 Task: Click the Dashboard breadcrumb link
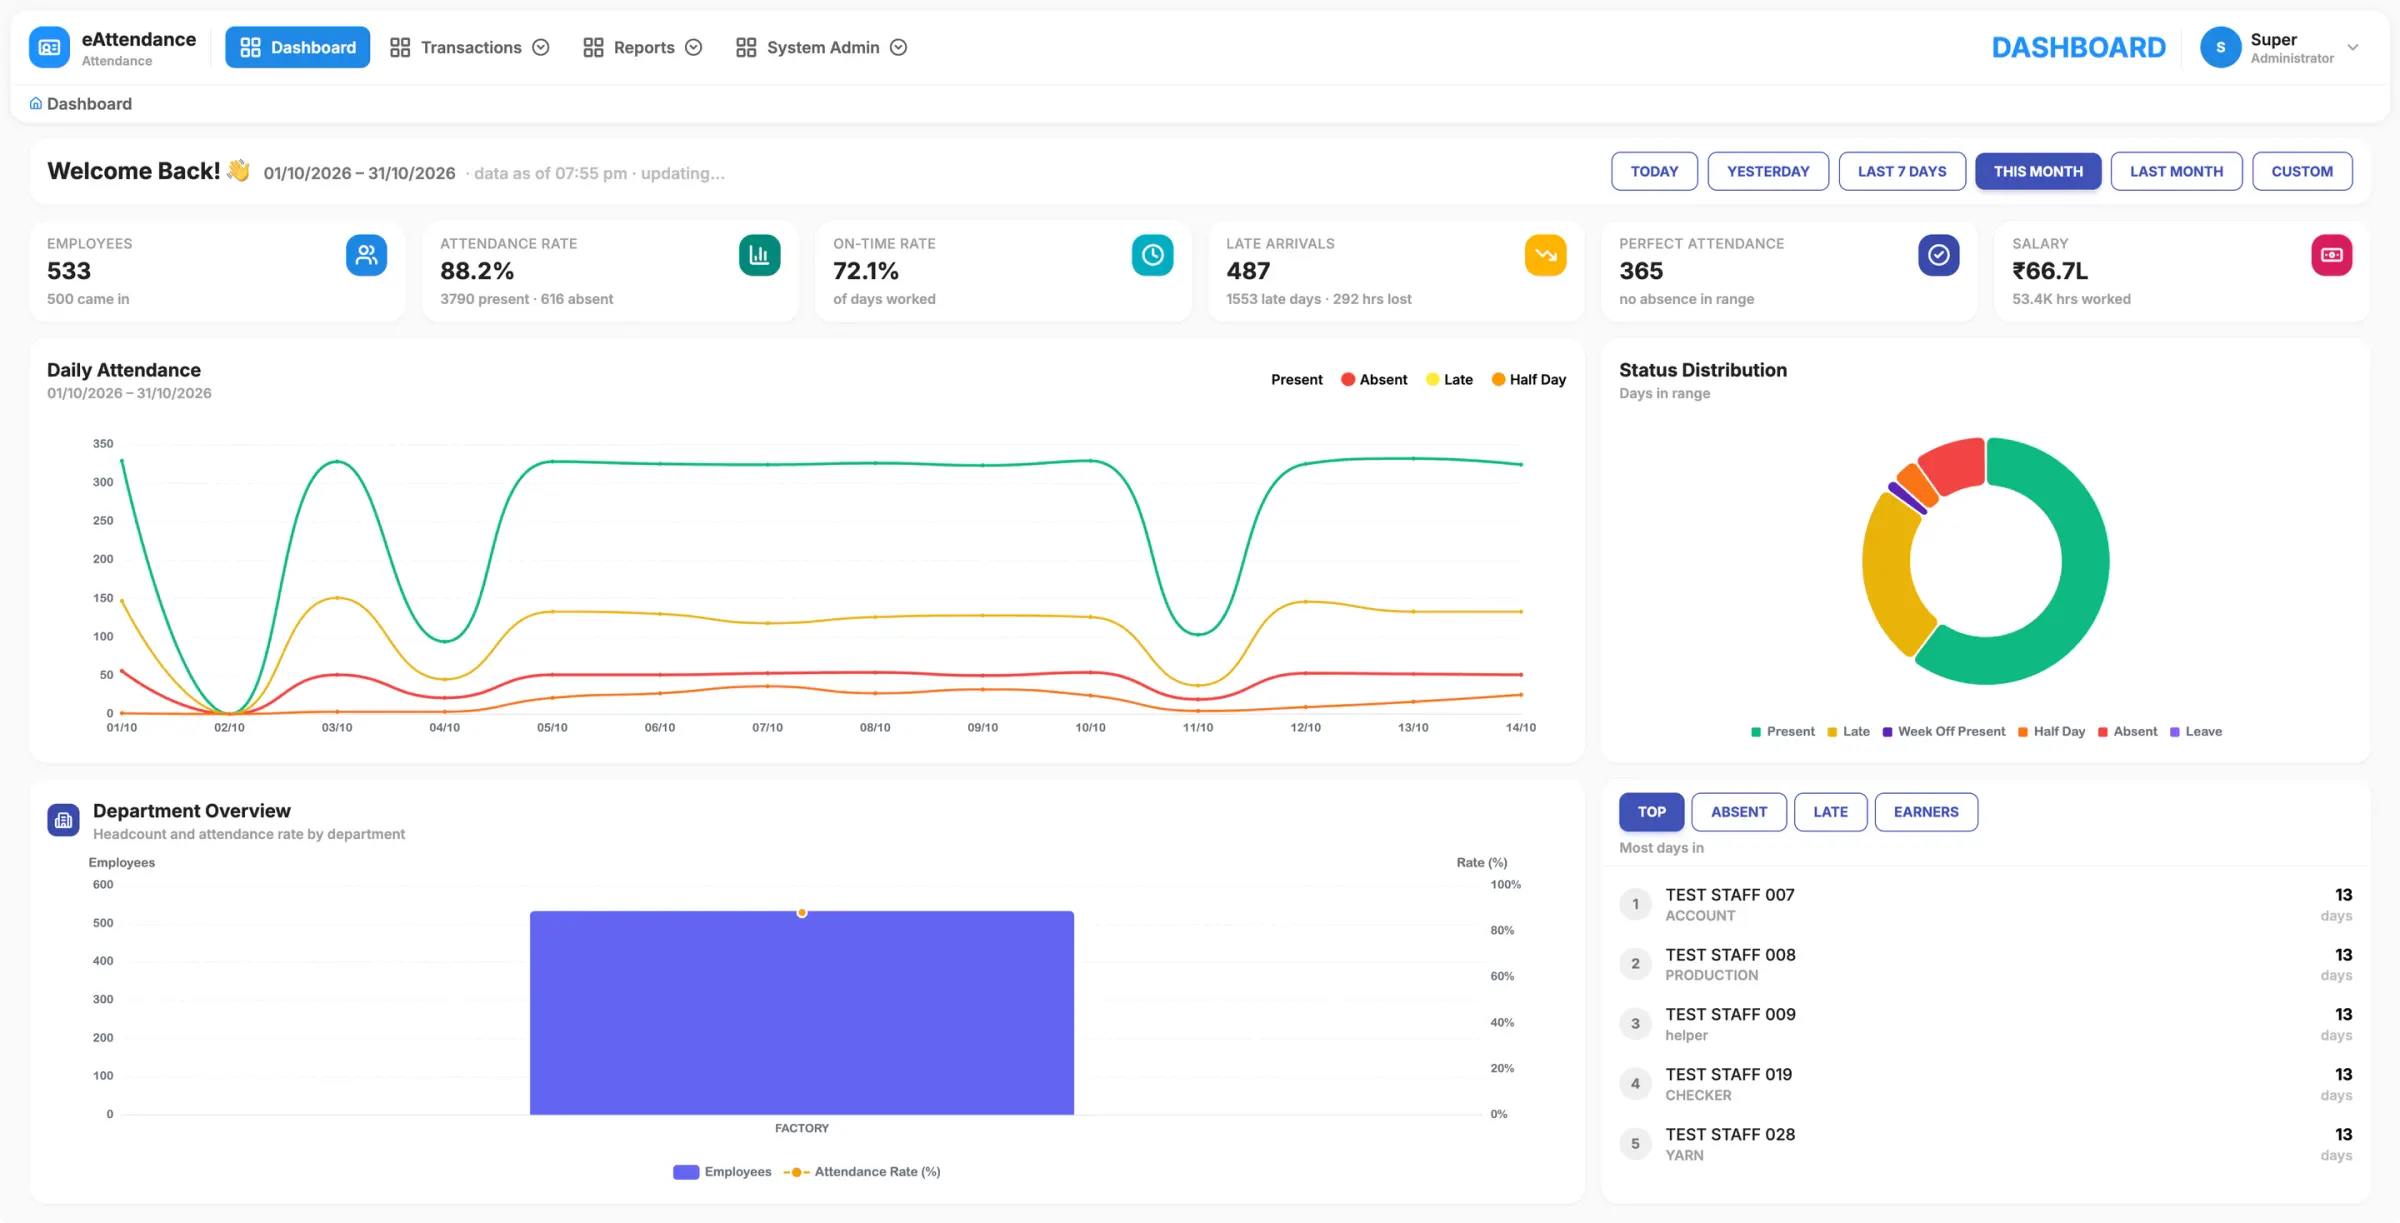89,103
